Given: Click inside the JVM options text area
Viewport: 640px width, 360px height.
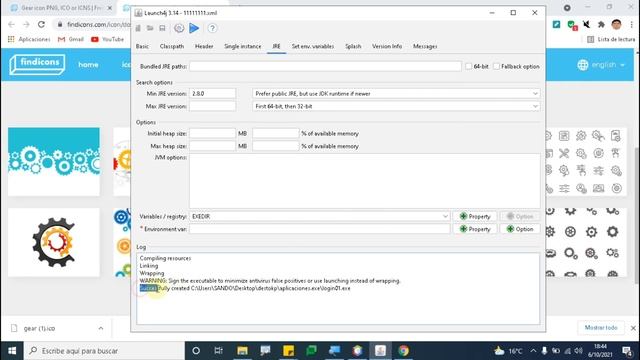Looking at the screenshot, I should point(364,181).
